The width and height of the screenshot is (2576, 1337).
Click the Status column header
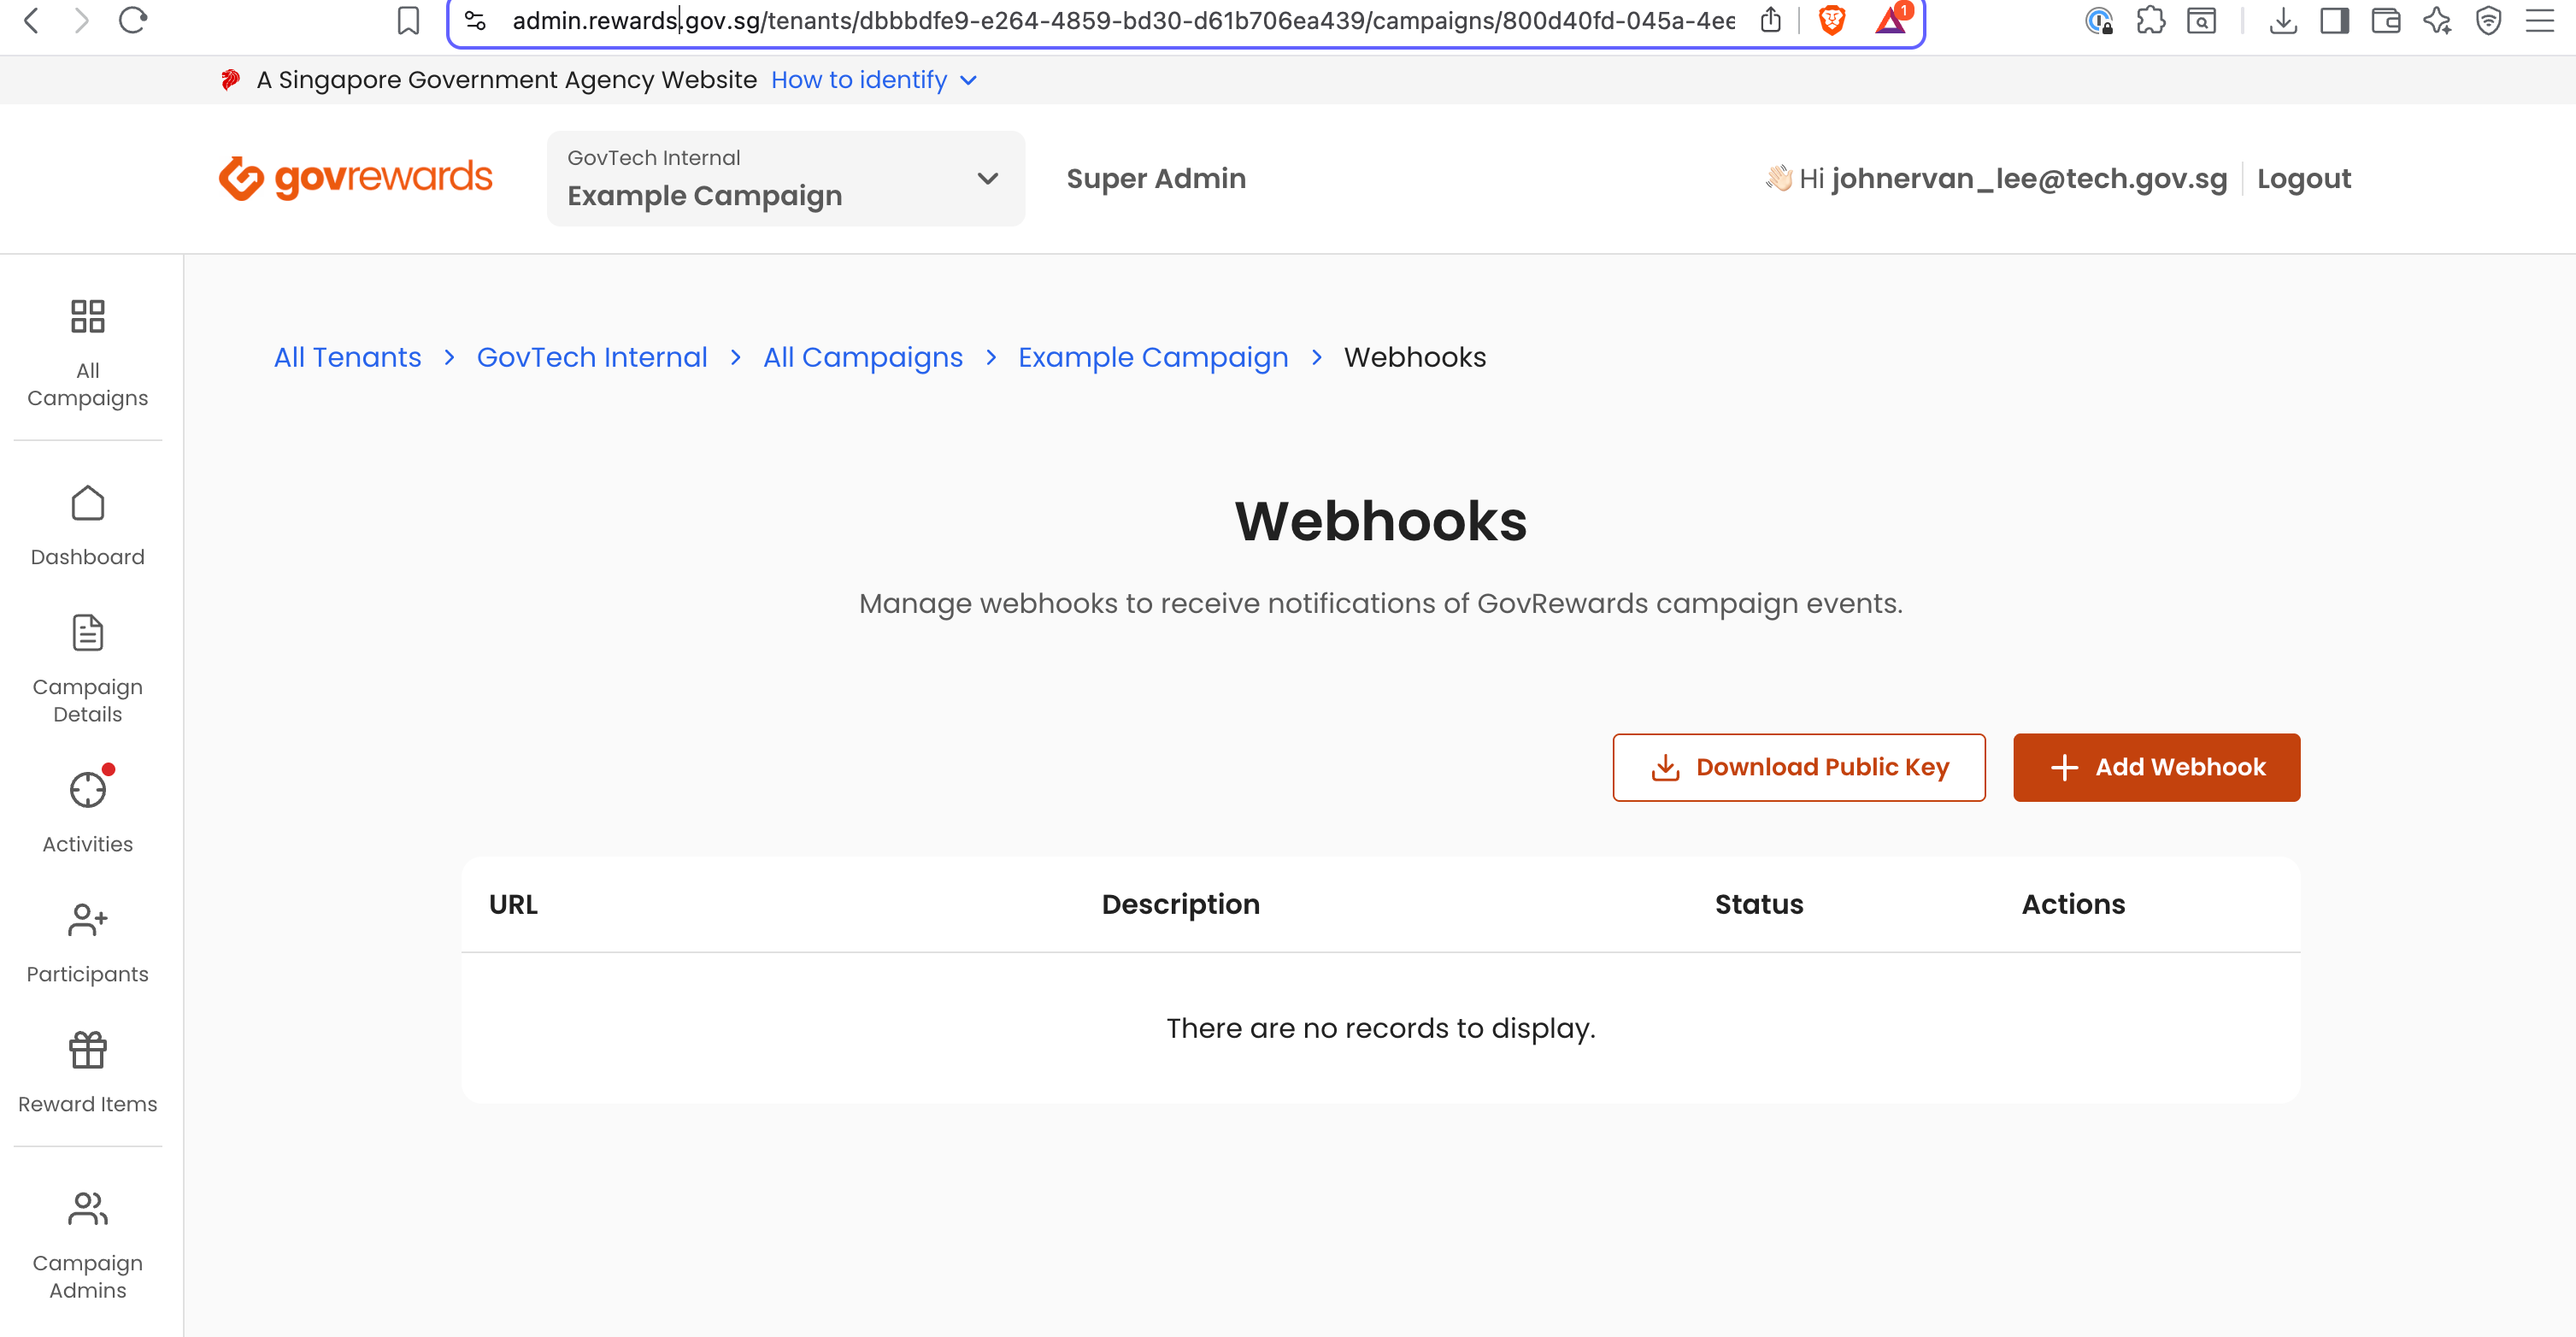(x=1759, y=904)
